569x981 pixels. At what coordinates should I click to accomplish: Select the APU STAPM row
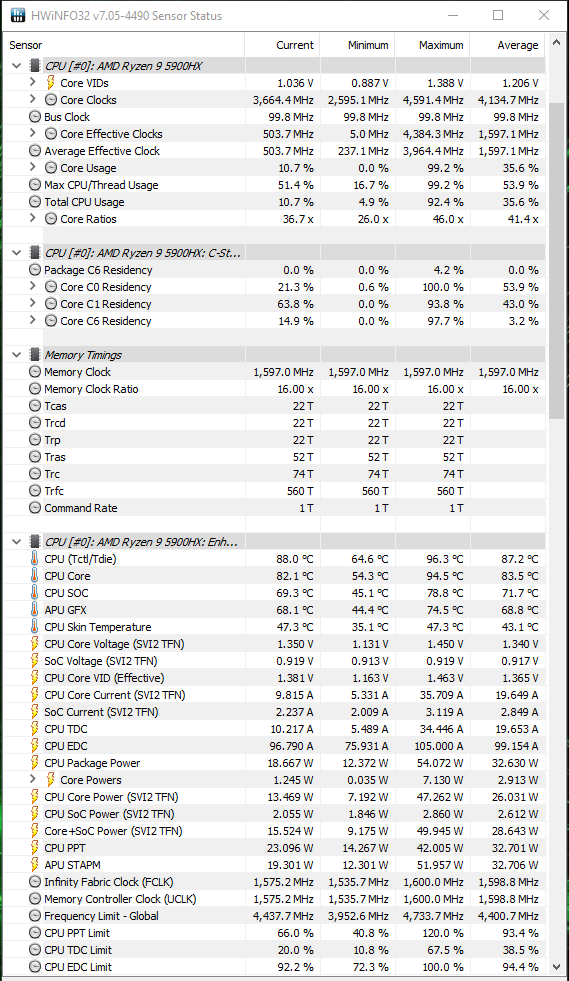[275, 865]
